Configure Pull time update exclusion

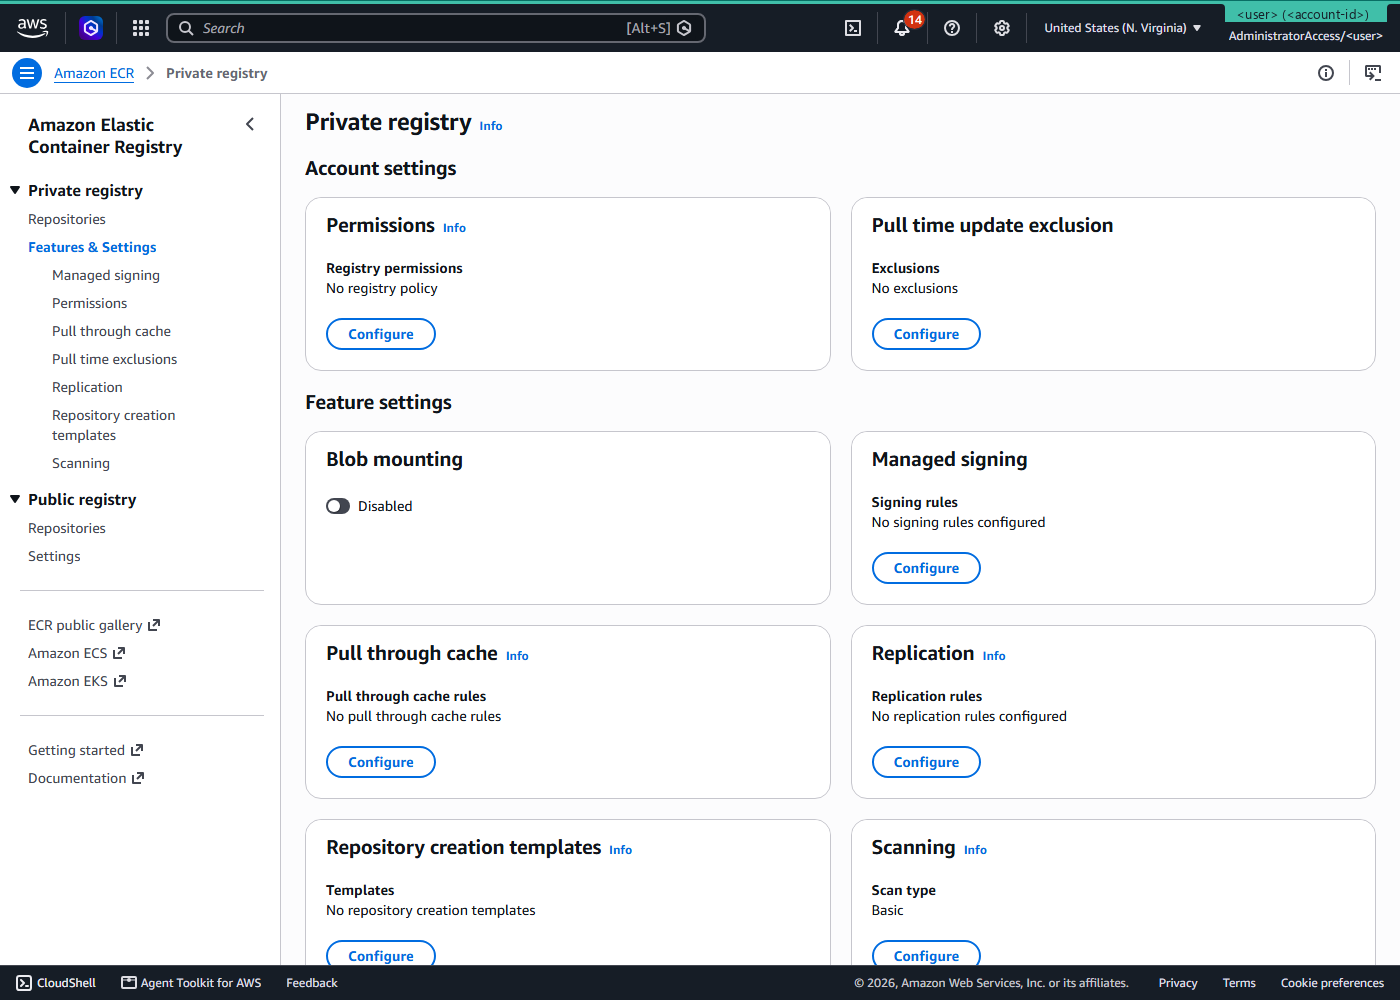[x=926, y=334]
